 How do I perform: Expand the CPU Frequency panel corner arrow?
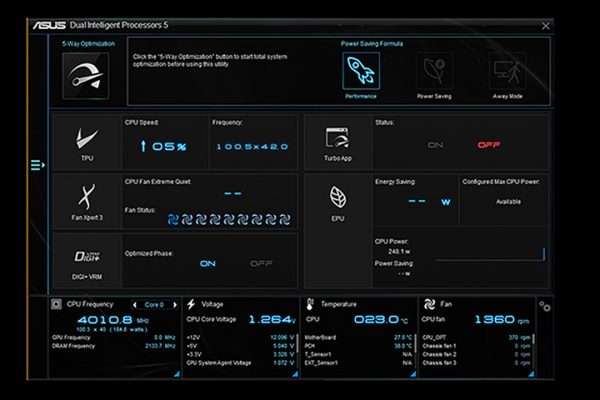coord(177,374)
